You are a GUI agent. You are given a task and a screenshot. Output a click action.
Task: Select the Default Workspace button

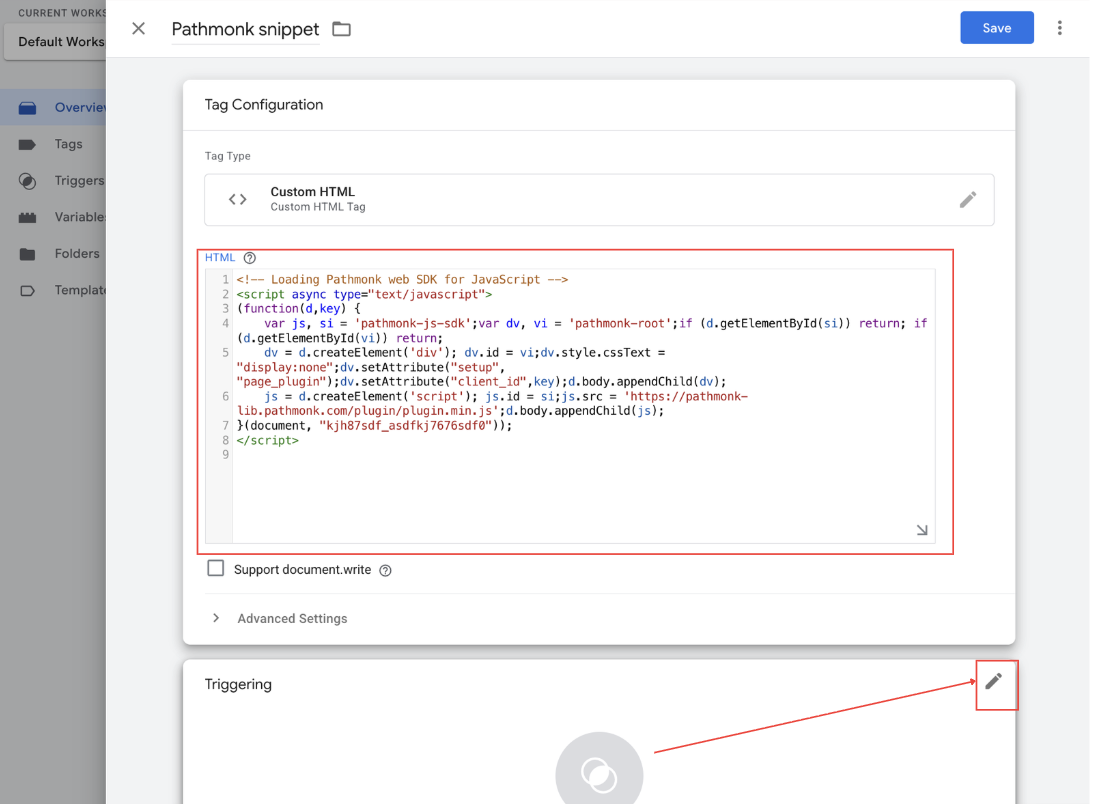click(55, 42)
